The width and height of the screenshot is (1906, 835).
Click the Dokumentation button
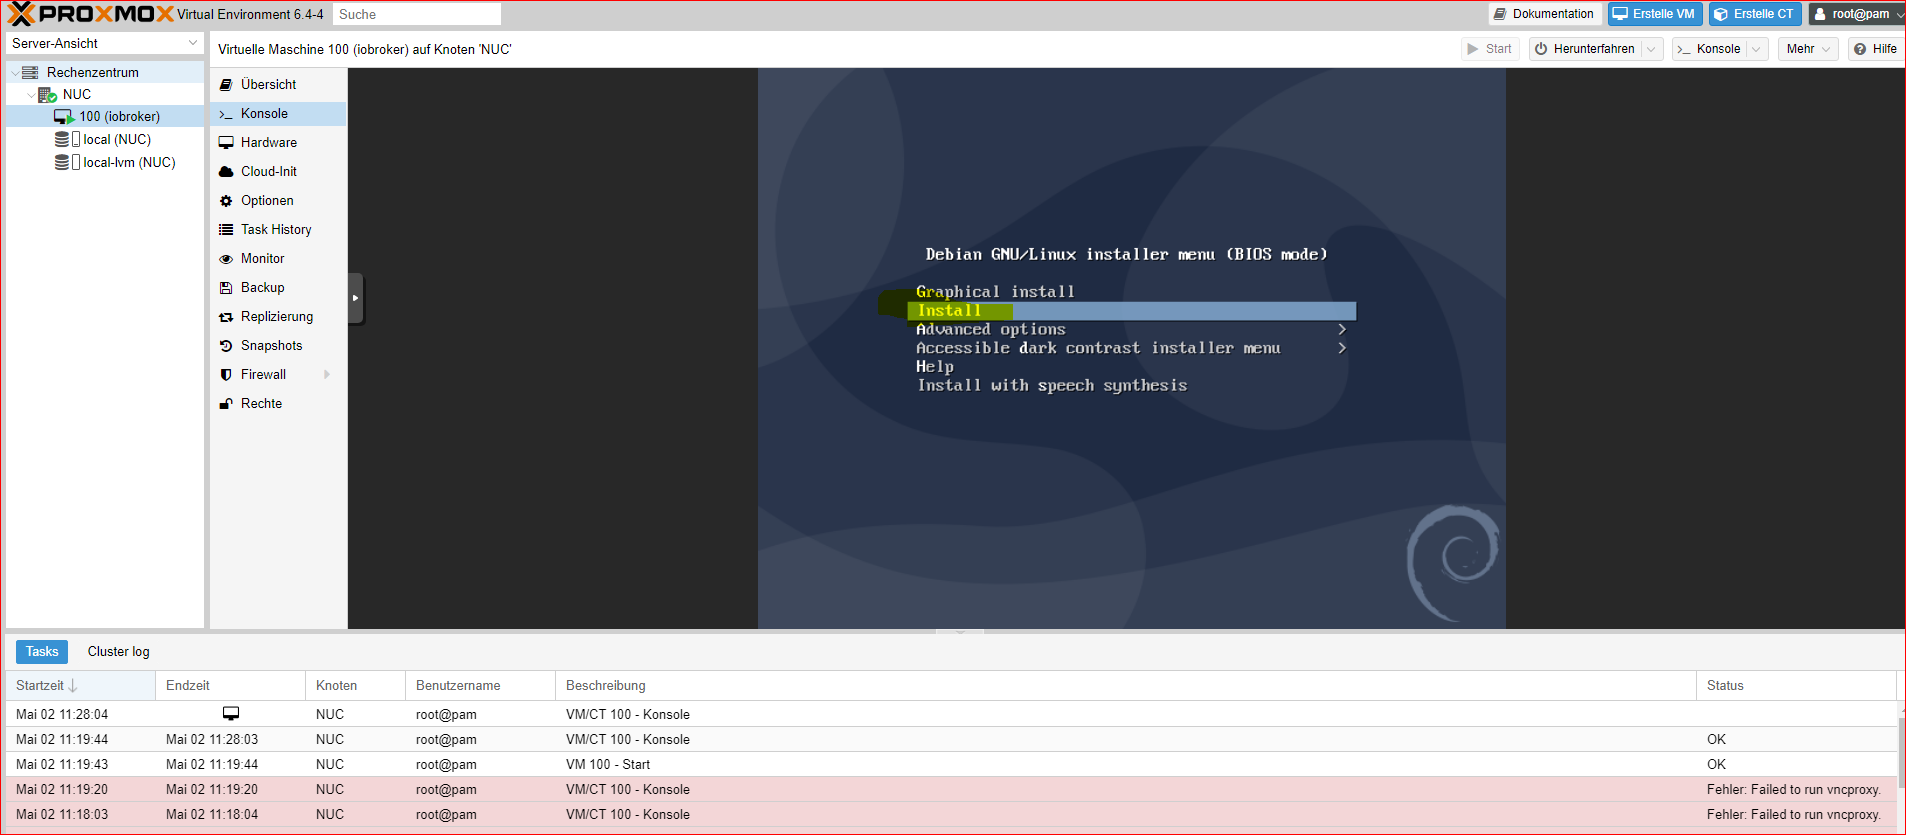(x=1545, y=14)
